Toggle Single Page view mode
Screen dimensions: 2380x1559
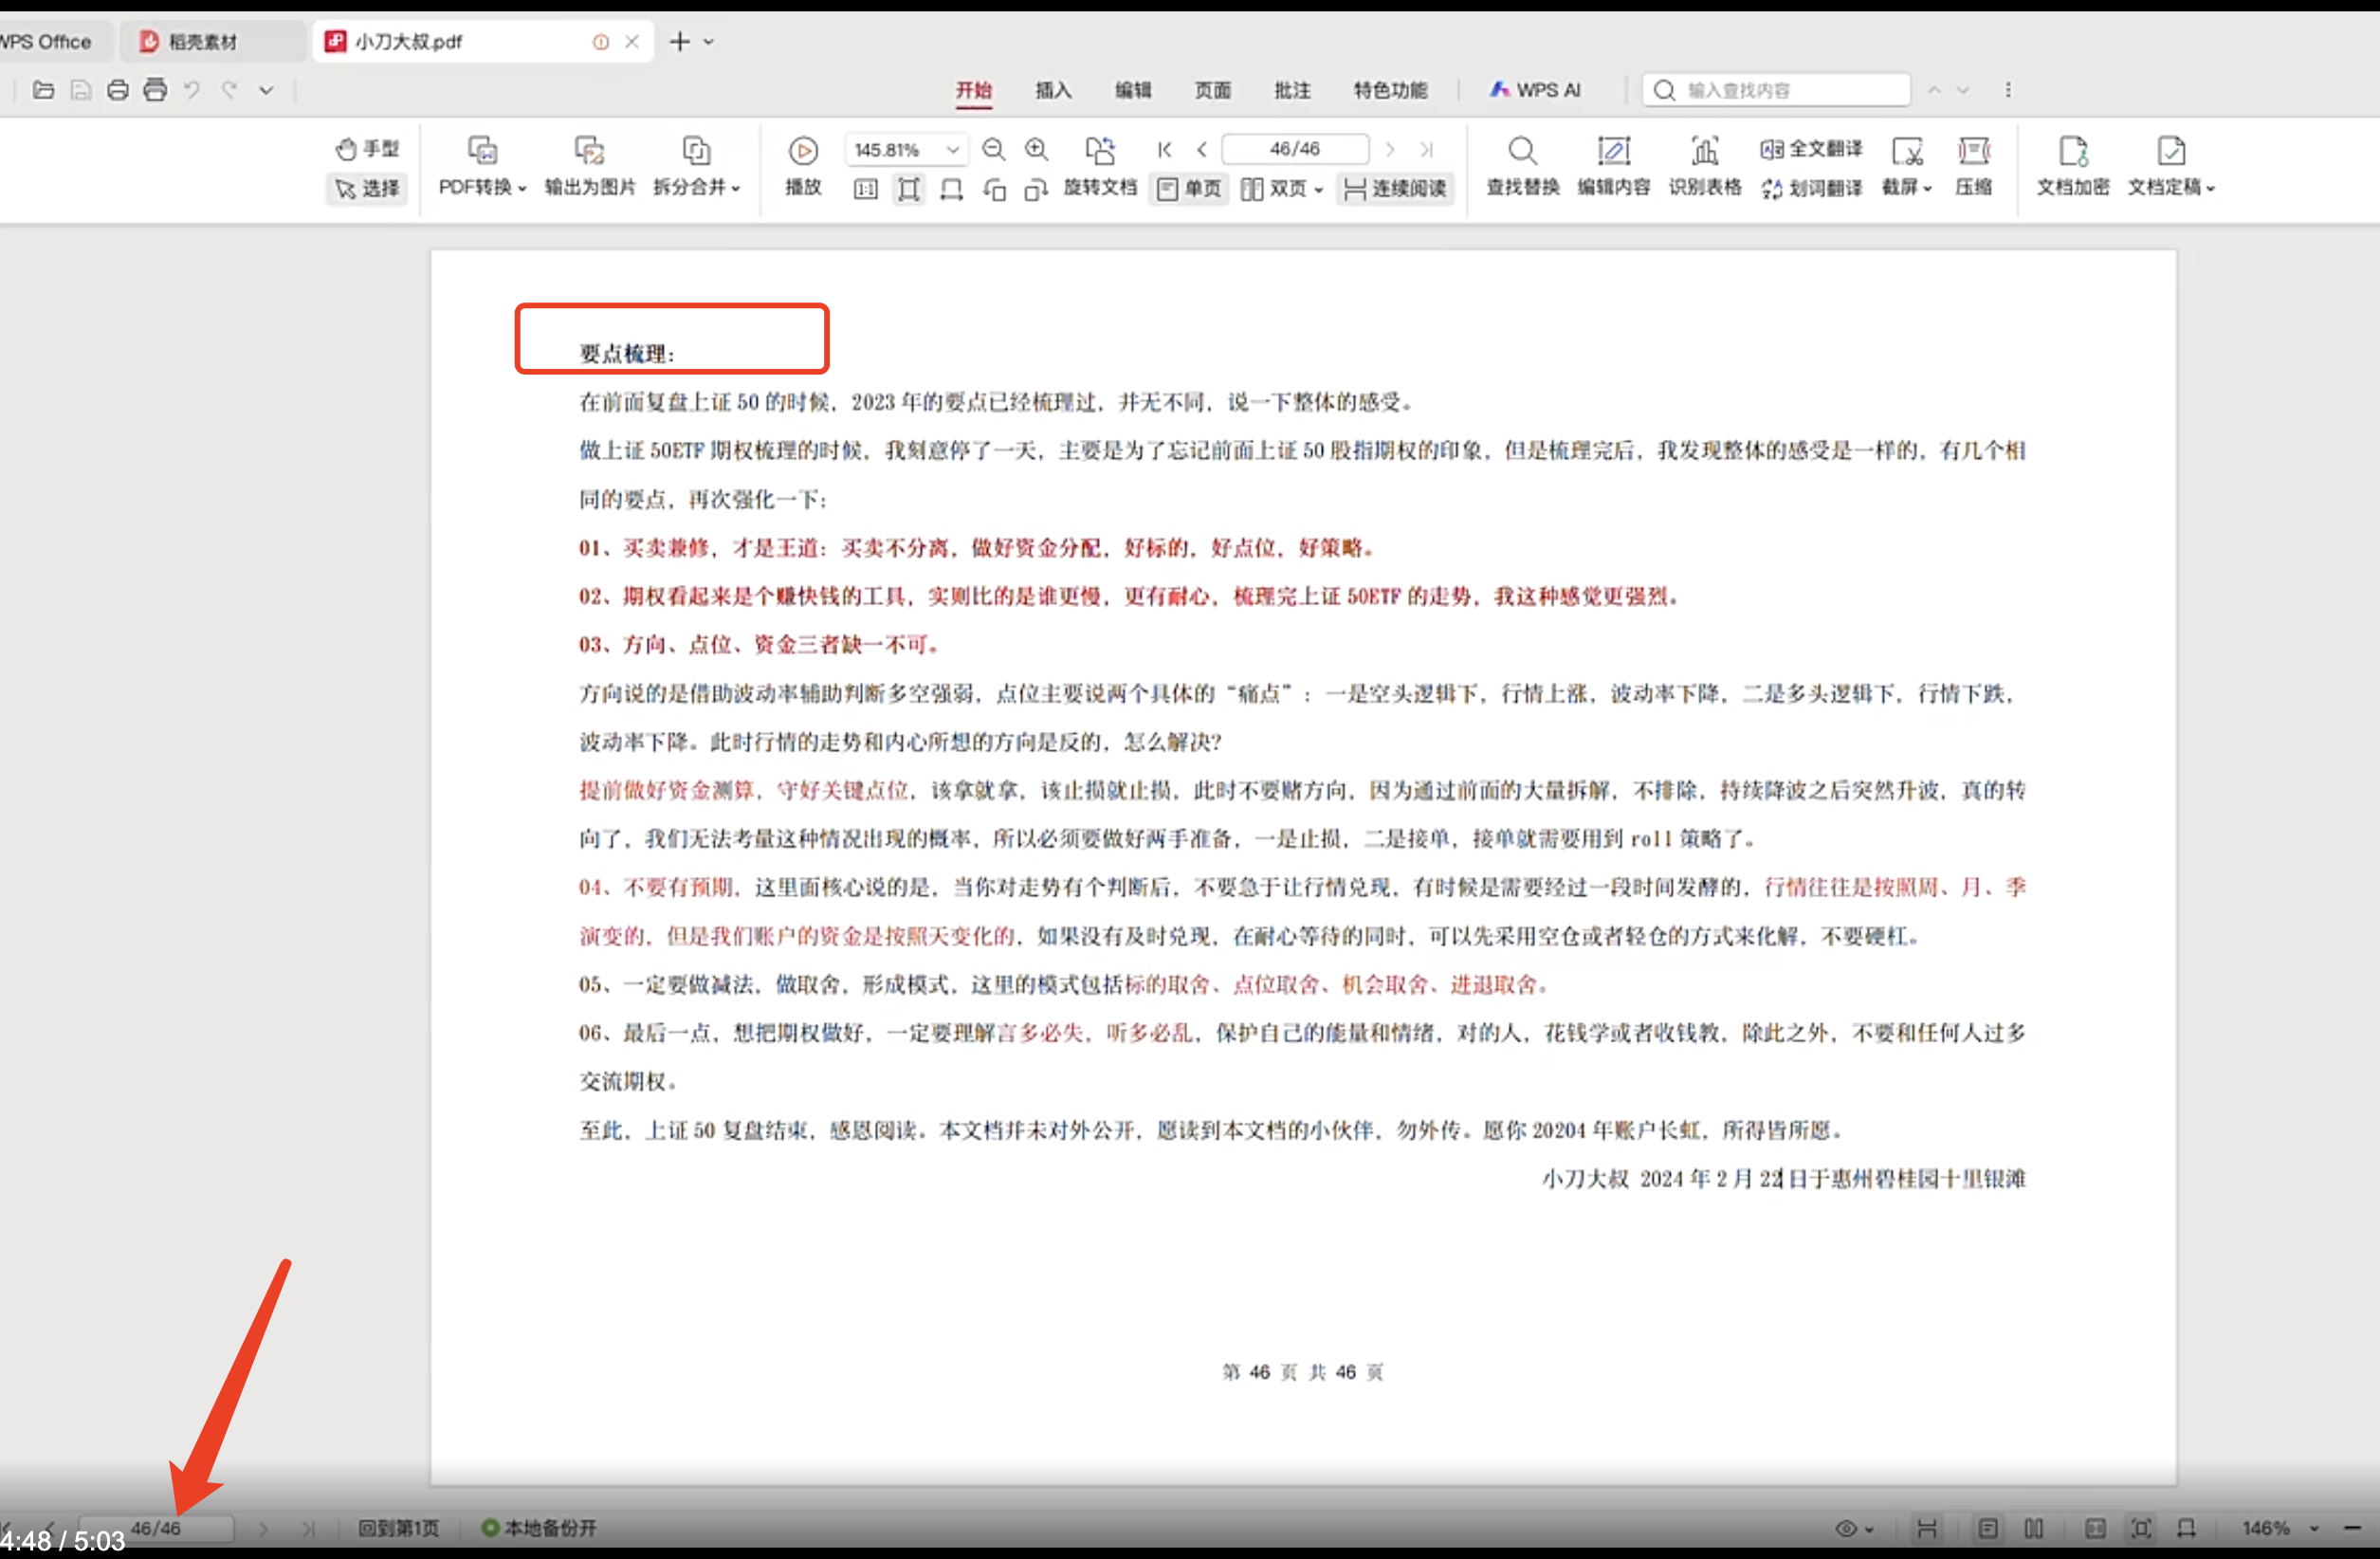coord(1189,188)
